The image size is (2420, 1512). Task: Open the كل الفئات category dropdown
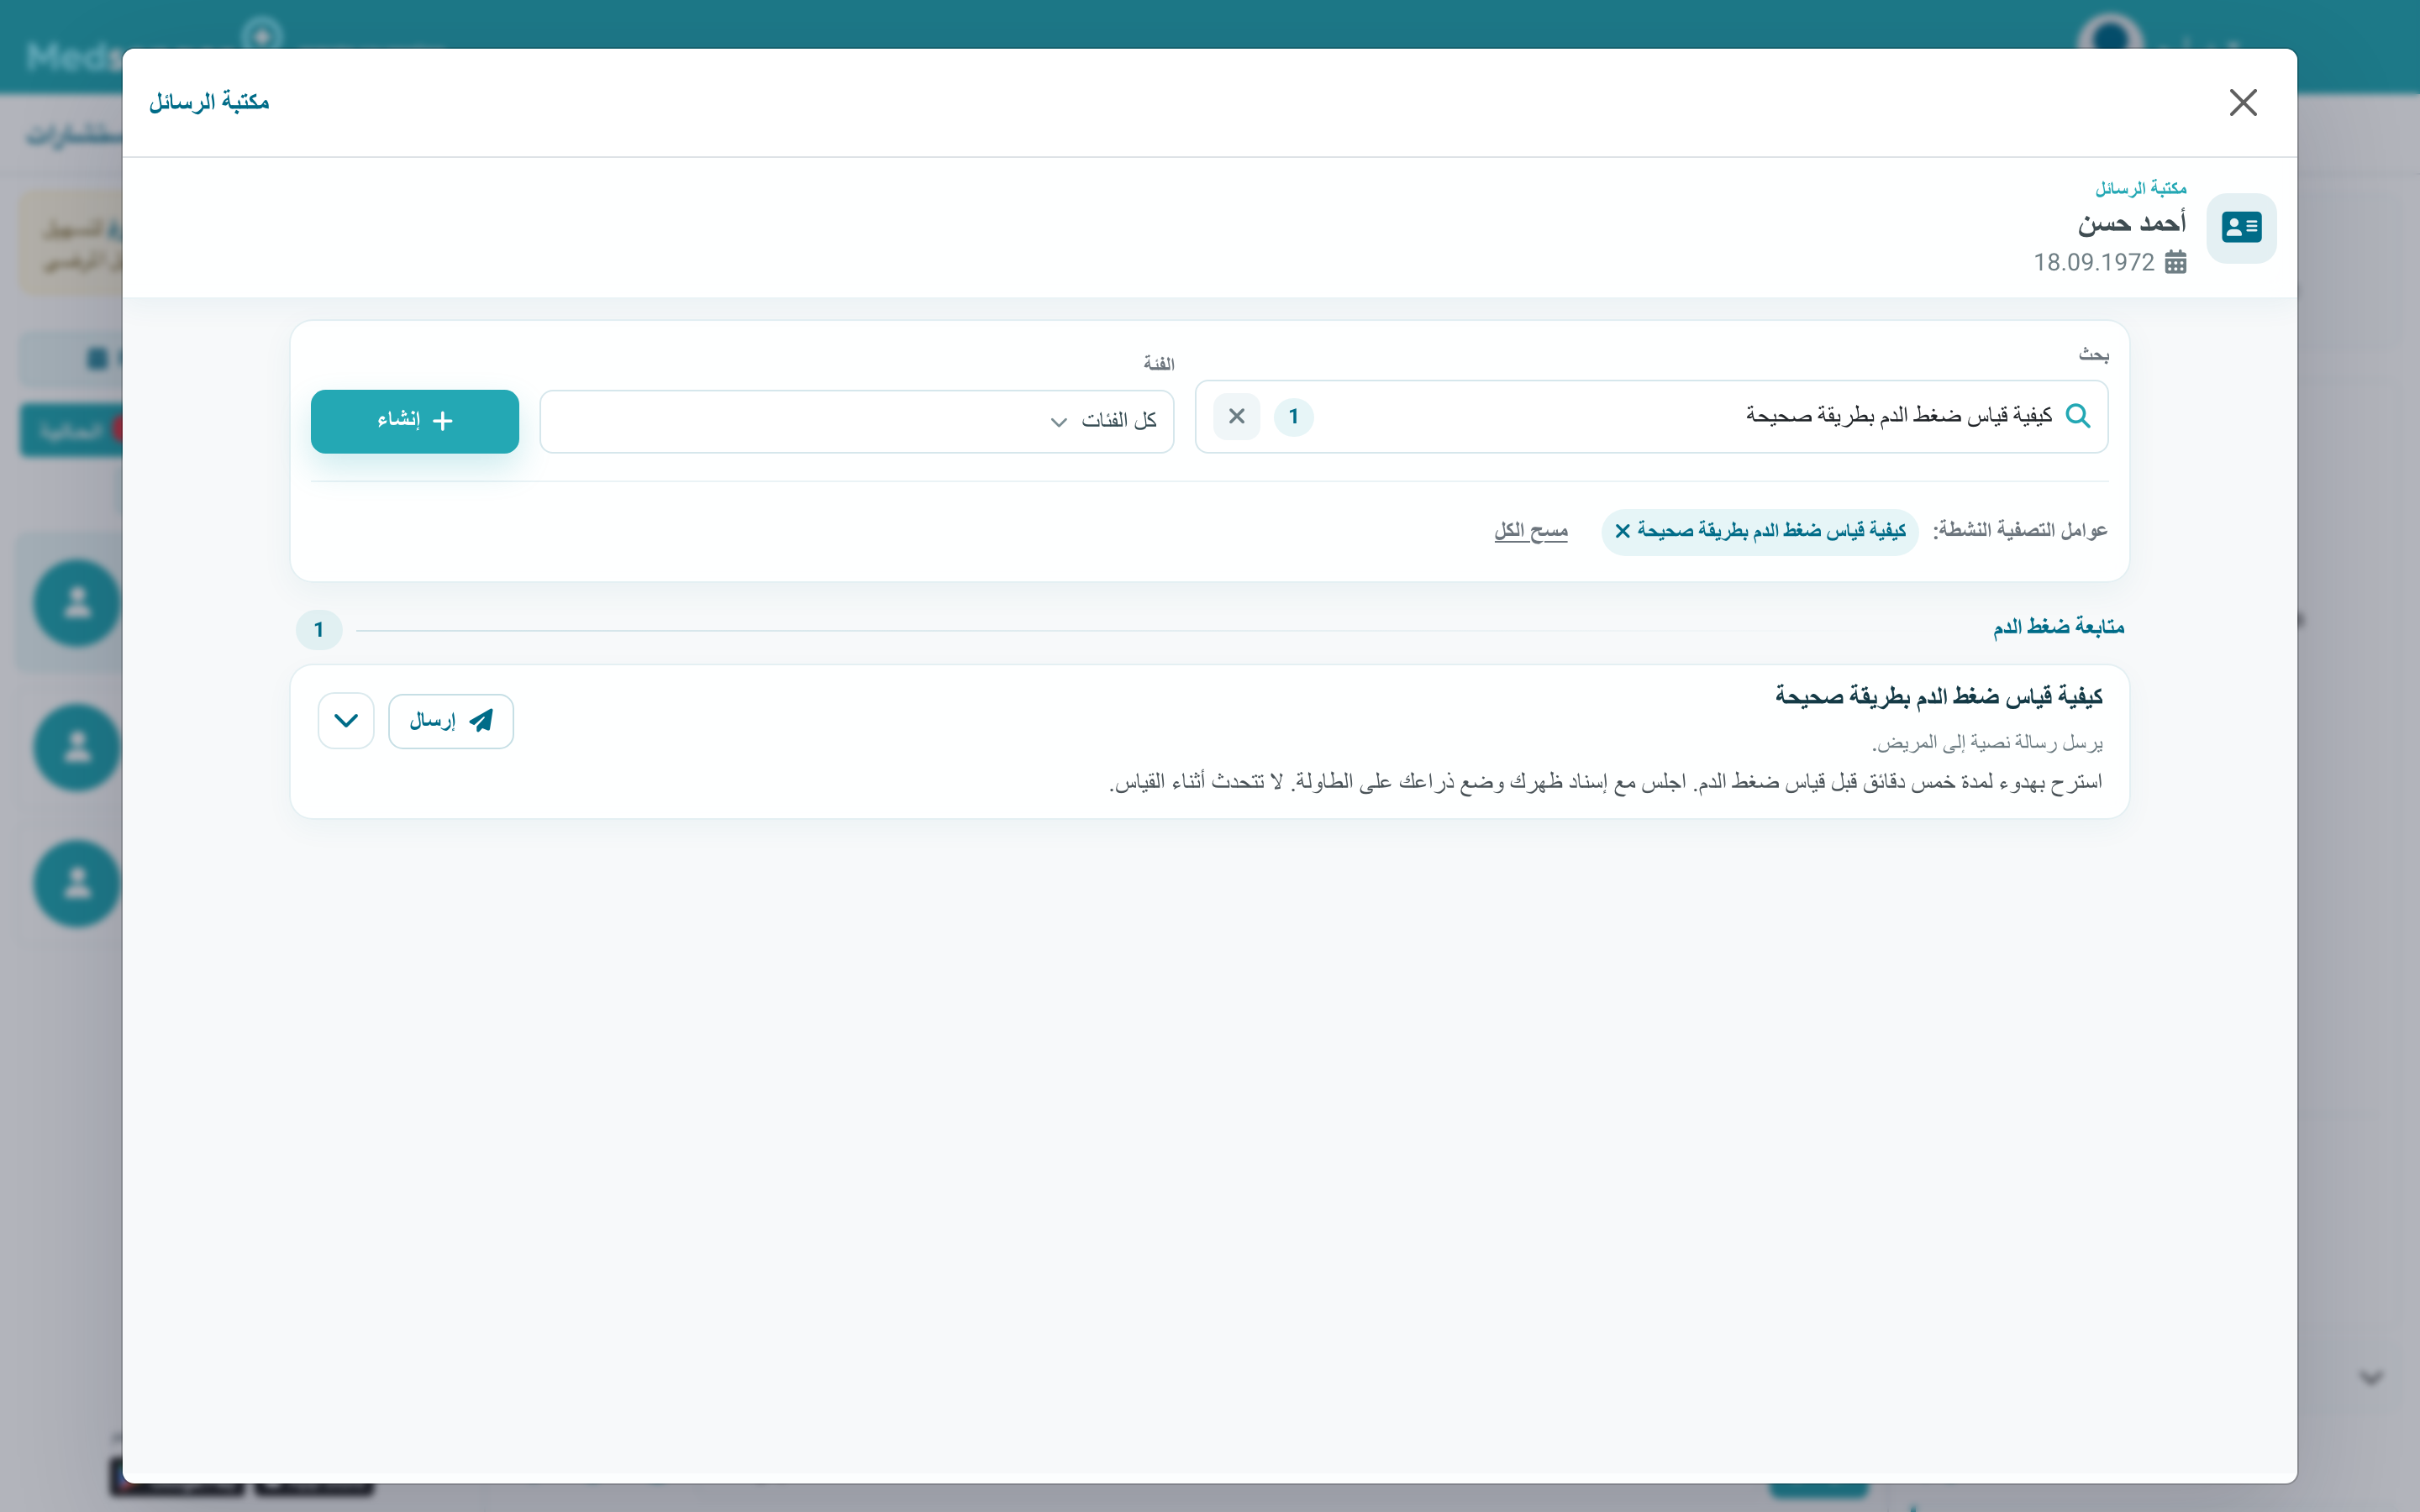pos(856,421)
